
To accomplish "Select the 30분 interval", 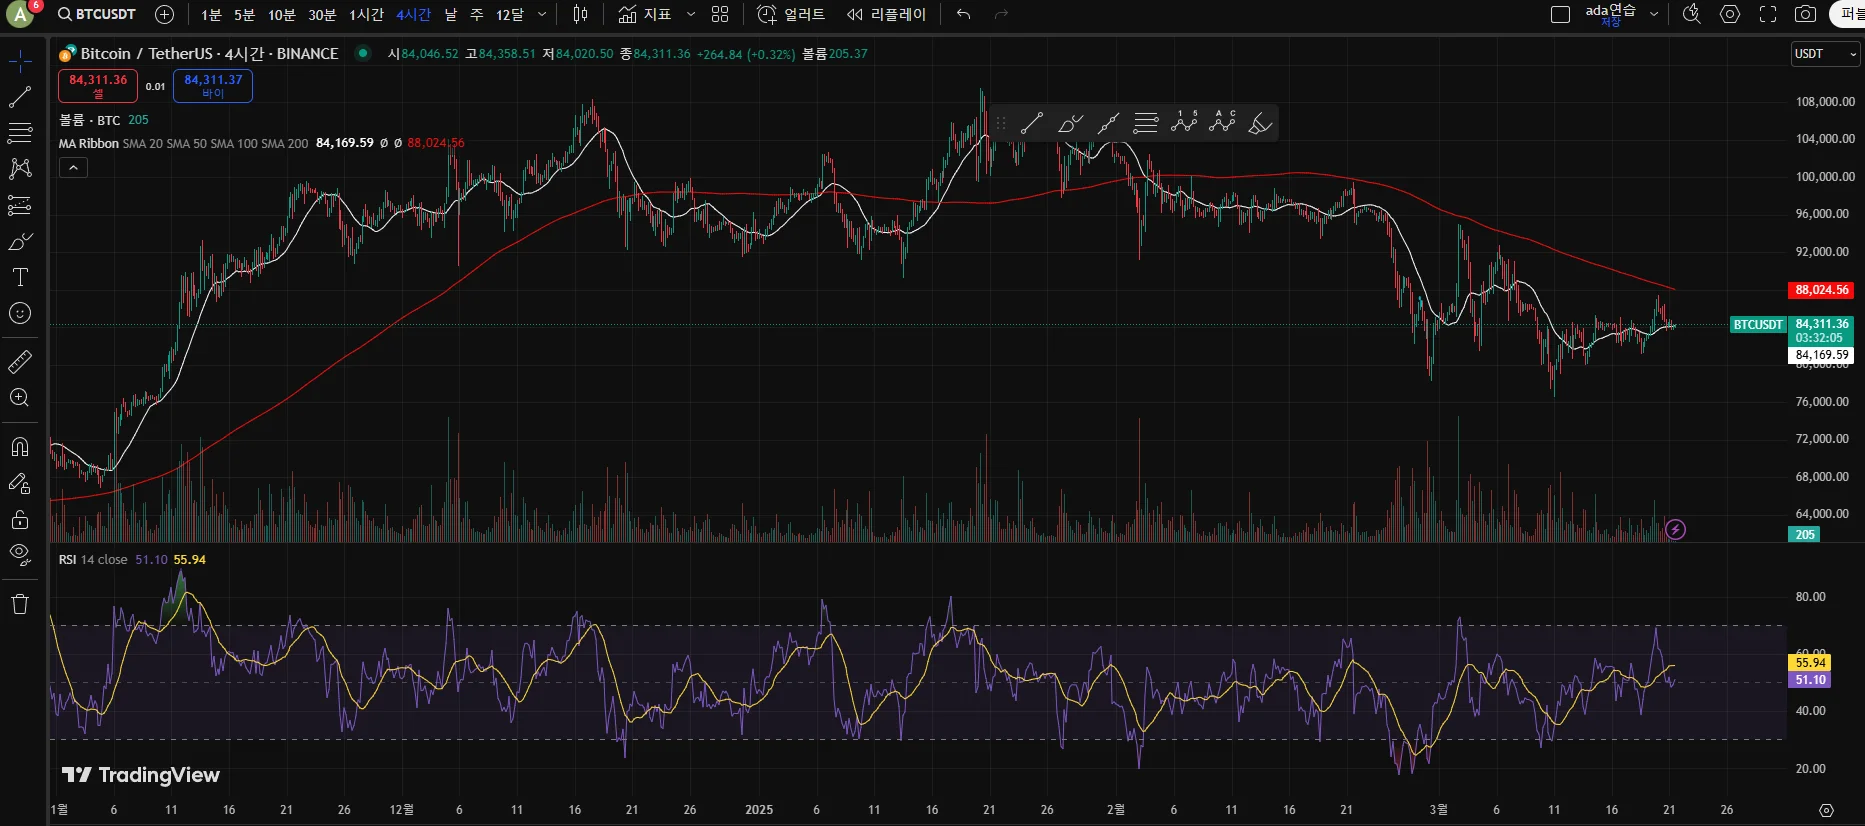I will coord(322,14).
